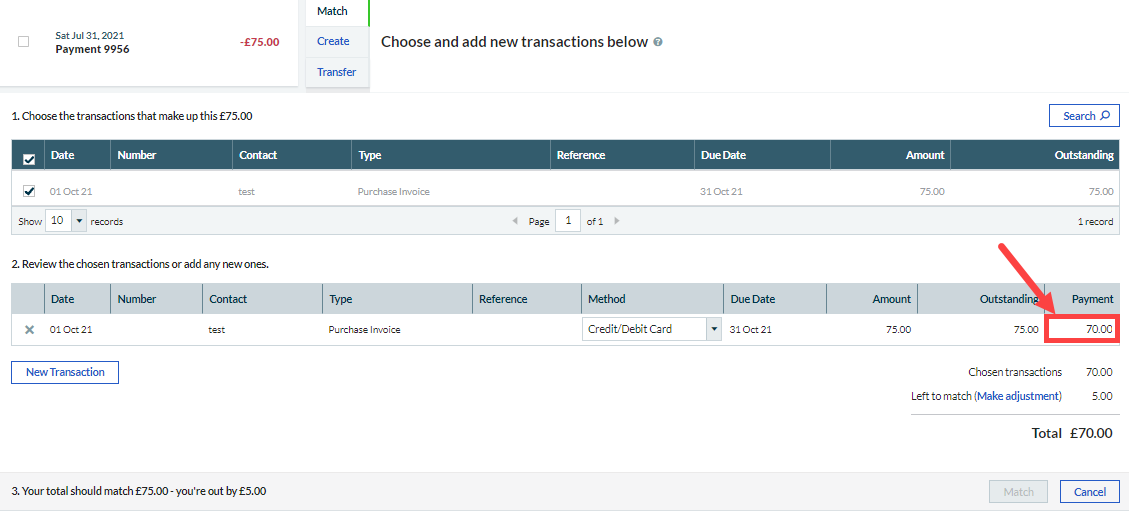Tick the Payment 9956 bank line checkbox
Image resolution: width=1129 pixels, height=511 pixels.
[x=24, y=41]
